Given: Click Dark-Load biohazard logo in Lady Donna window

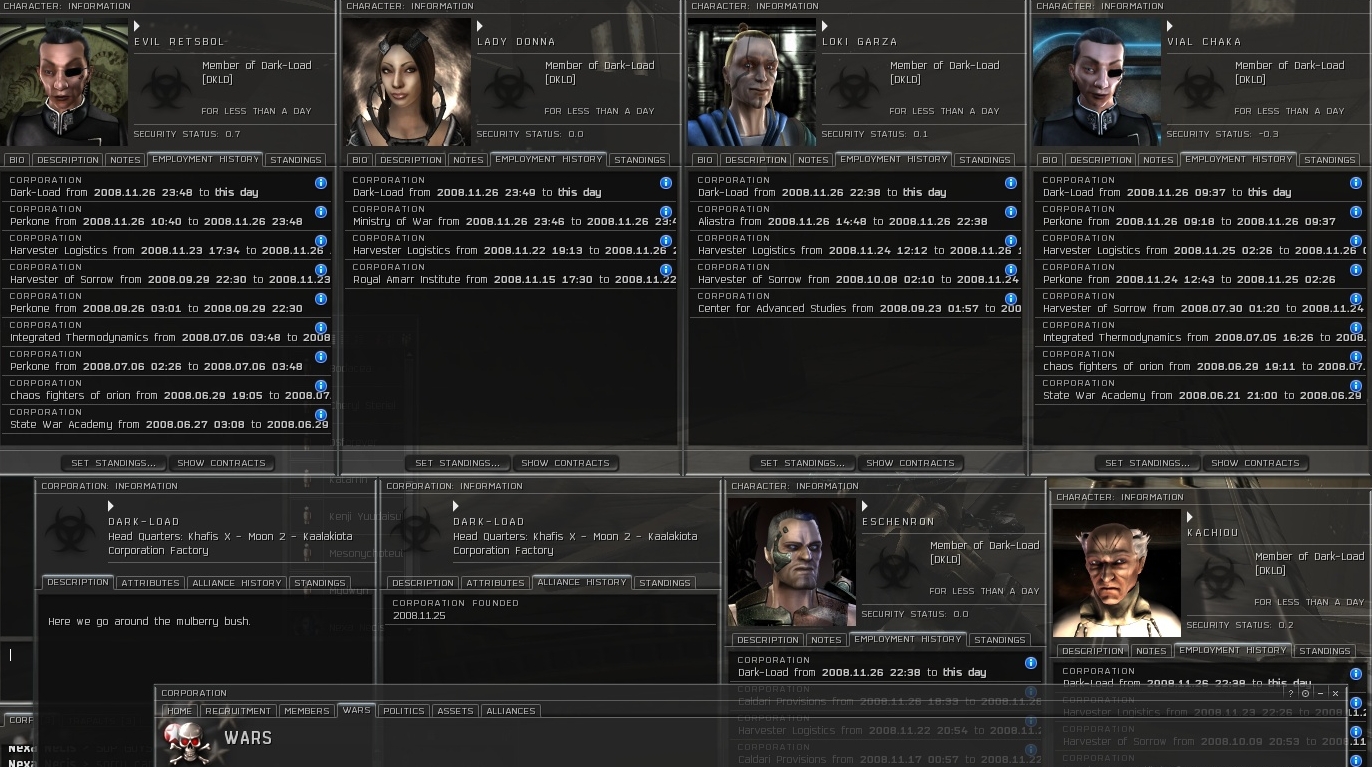Looking at the screenshot, I should (x=510, y=90).
